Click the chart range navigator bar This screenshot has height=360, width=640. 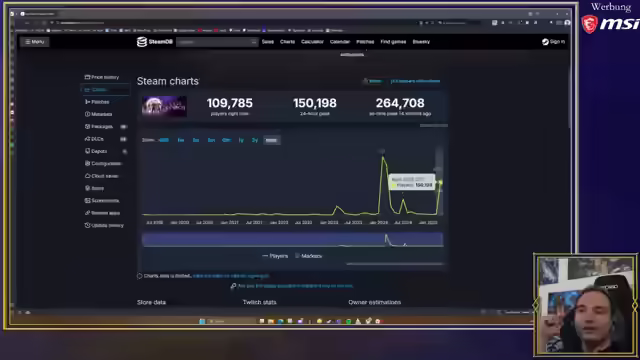pos(292,240)
